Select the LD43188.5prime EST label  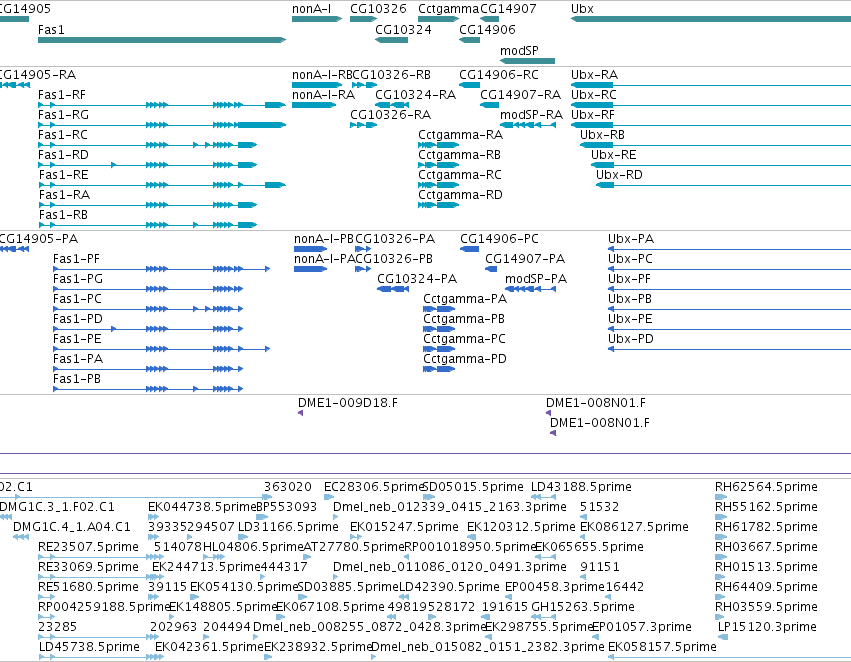(581, 487)
